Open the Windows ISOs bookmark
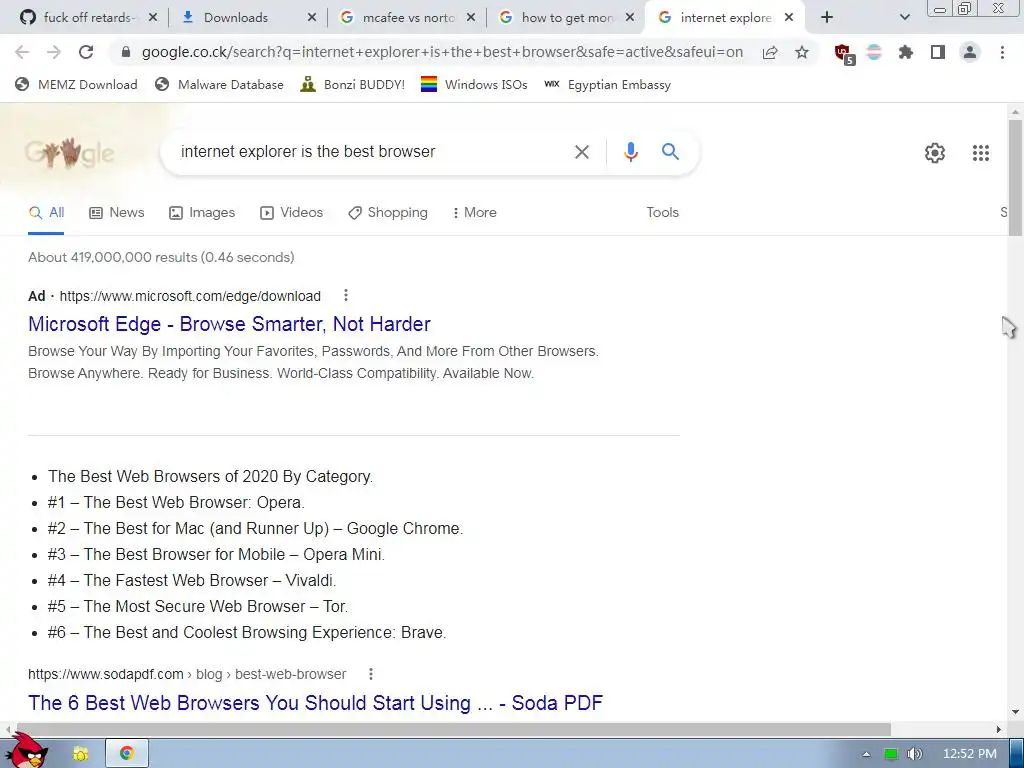The image size is (1024, 768). (474, 84)
